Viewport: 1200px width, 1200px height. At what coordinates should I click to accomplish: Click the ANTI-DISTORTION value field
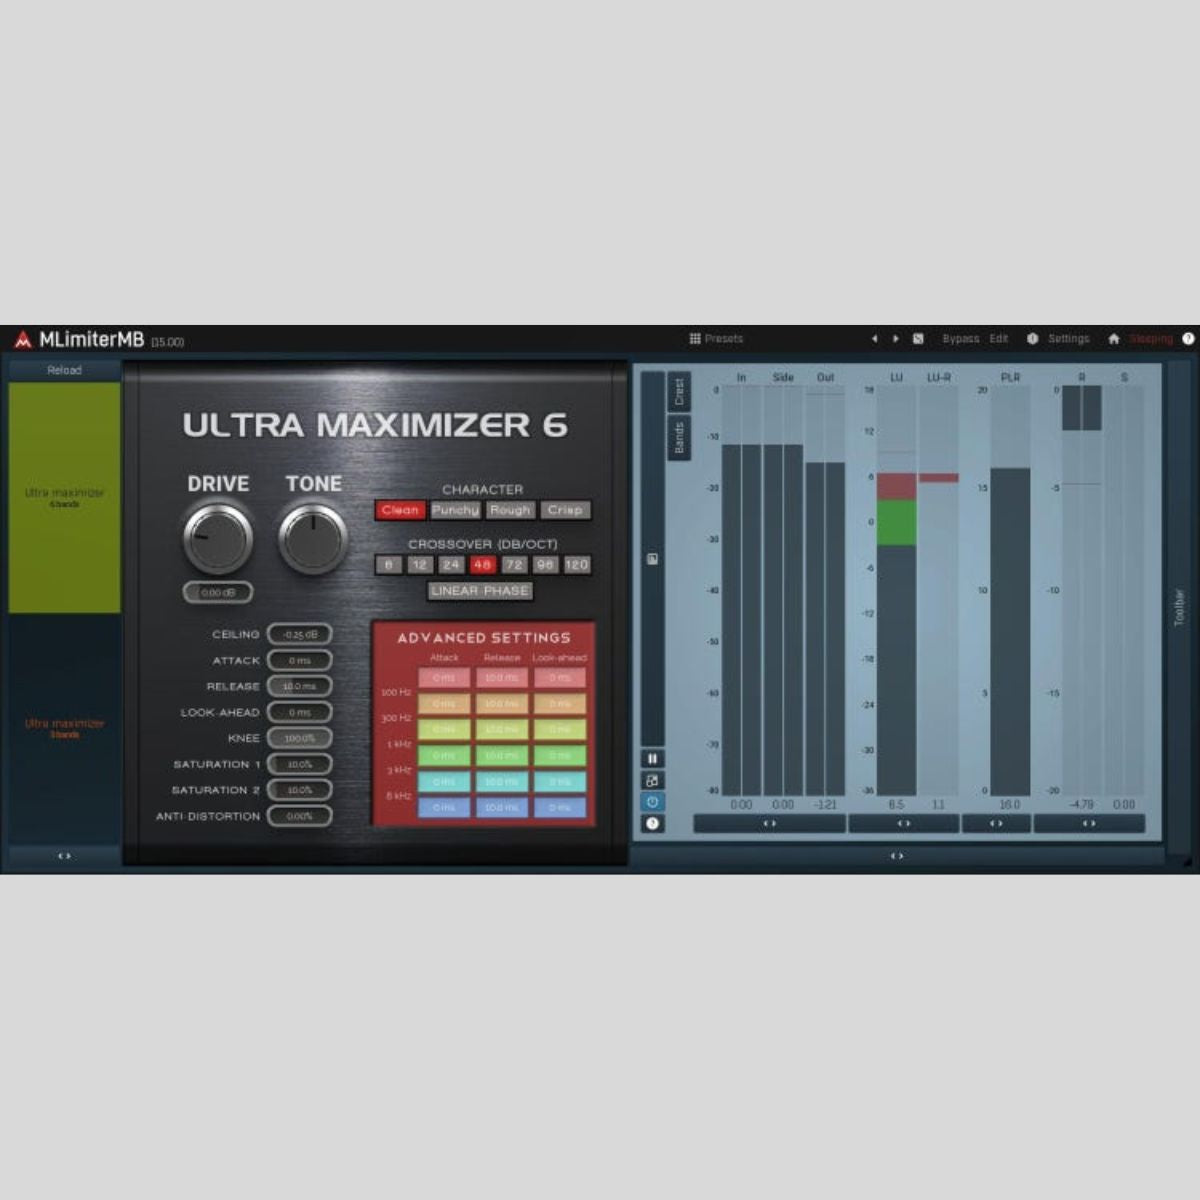(x=299, y=816)
